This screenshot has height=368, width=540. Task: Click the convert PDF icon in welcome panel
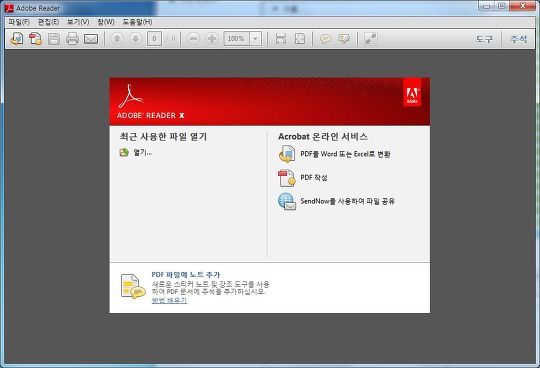pyautogui.click(x=287, y=154)
